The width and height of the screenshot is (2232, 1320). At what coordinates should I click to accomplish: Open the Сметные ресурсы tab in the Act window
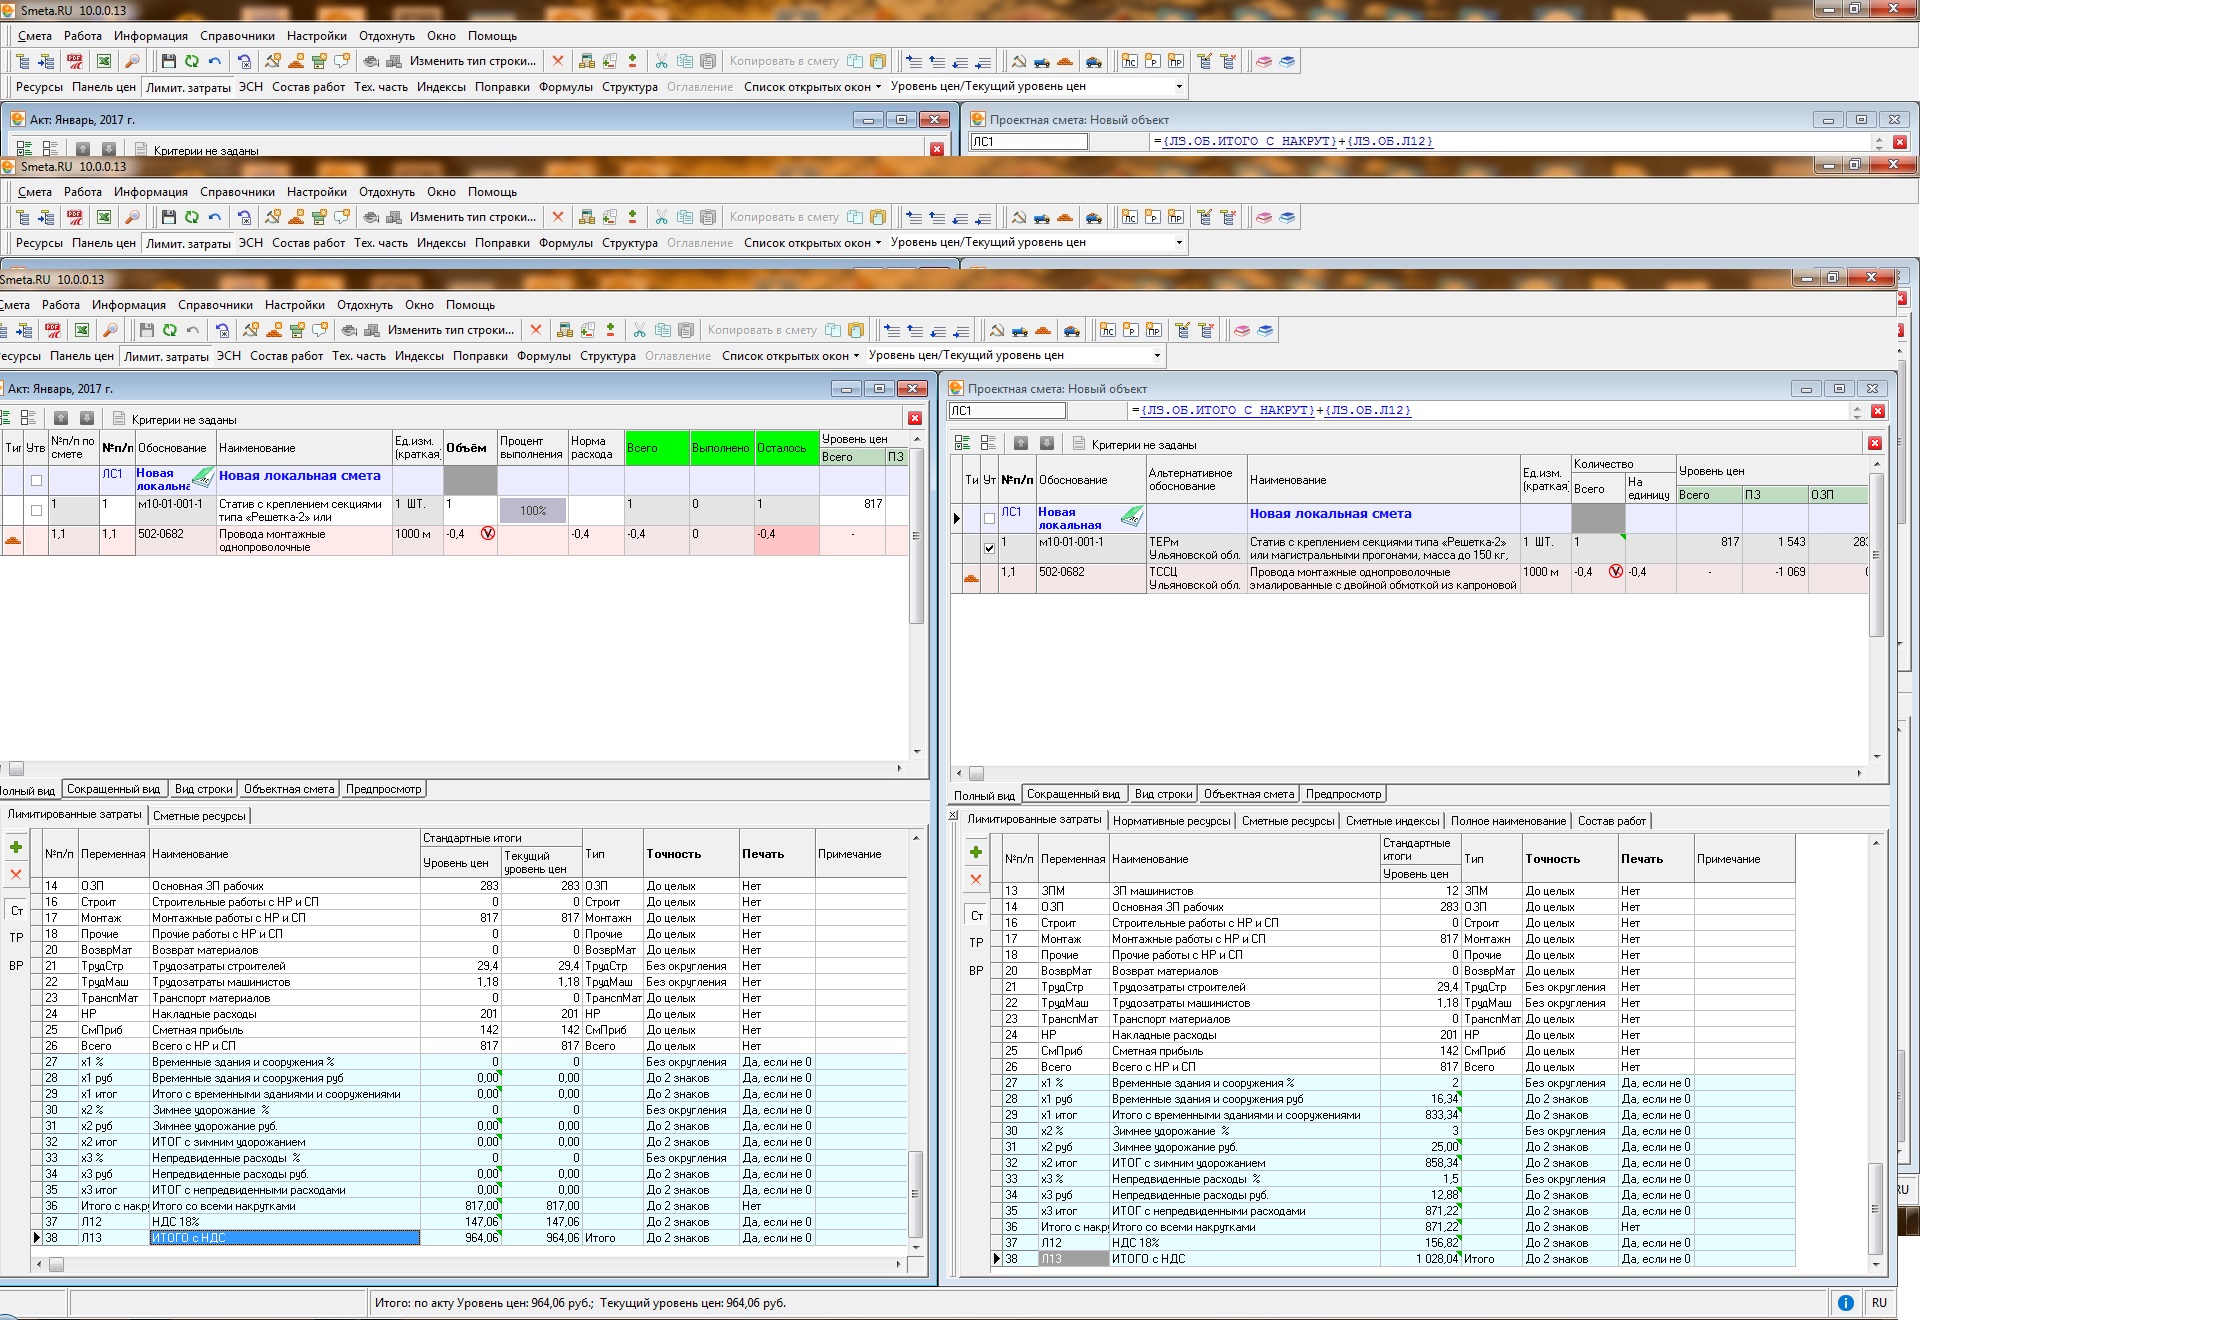[199, 816]
